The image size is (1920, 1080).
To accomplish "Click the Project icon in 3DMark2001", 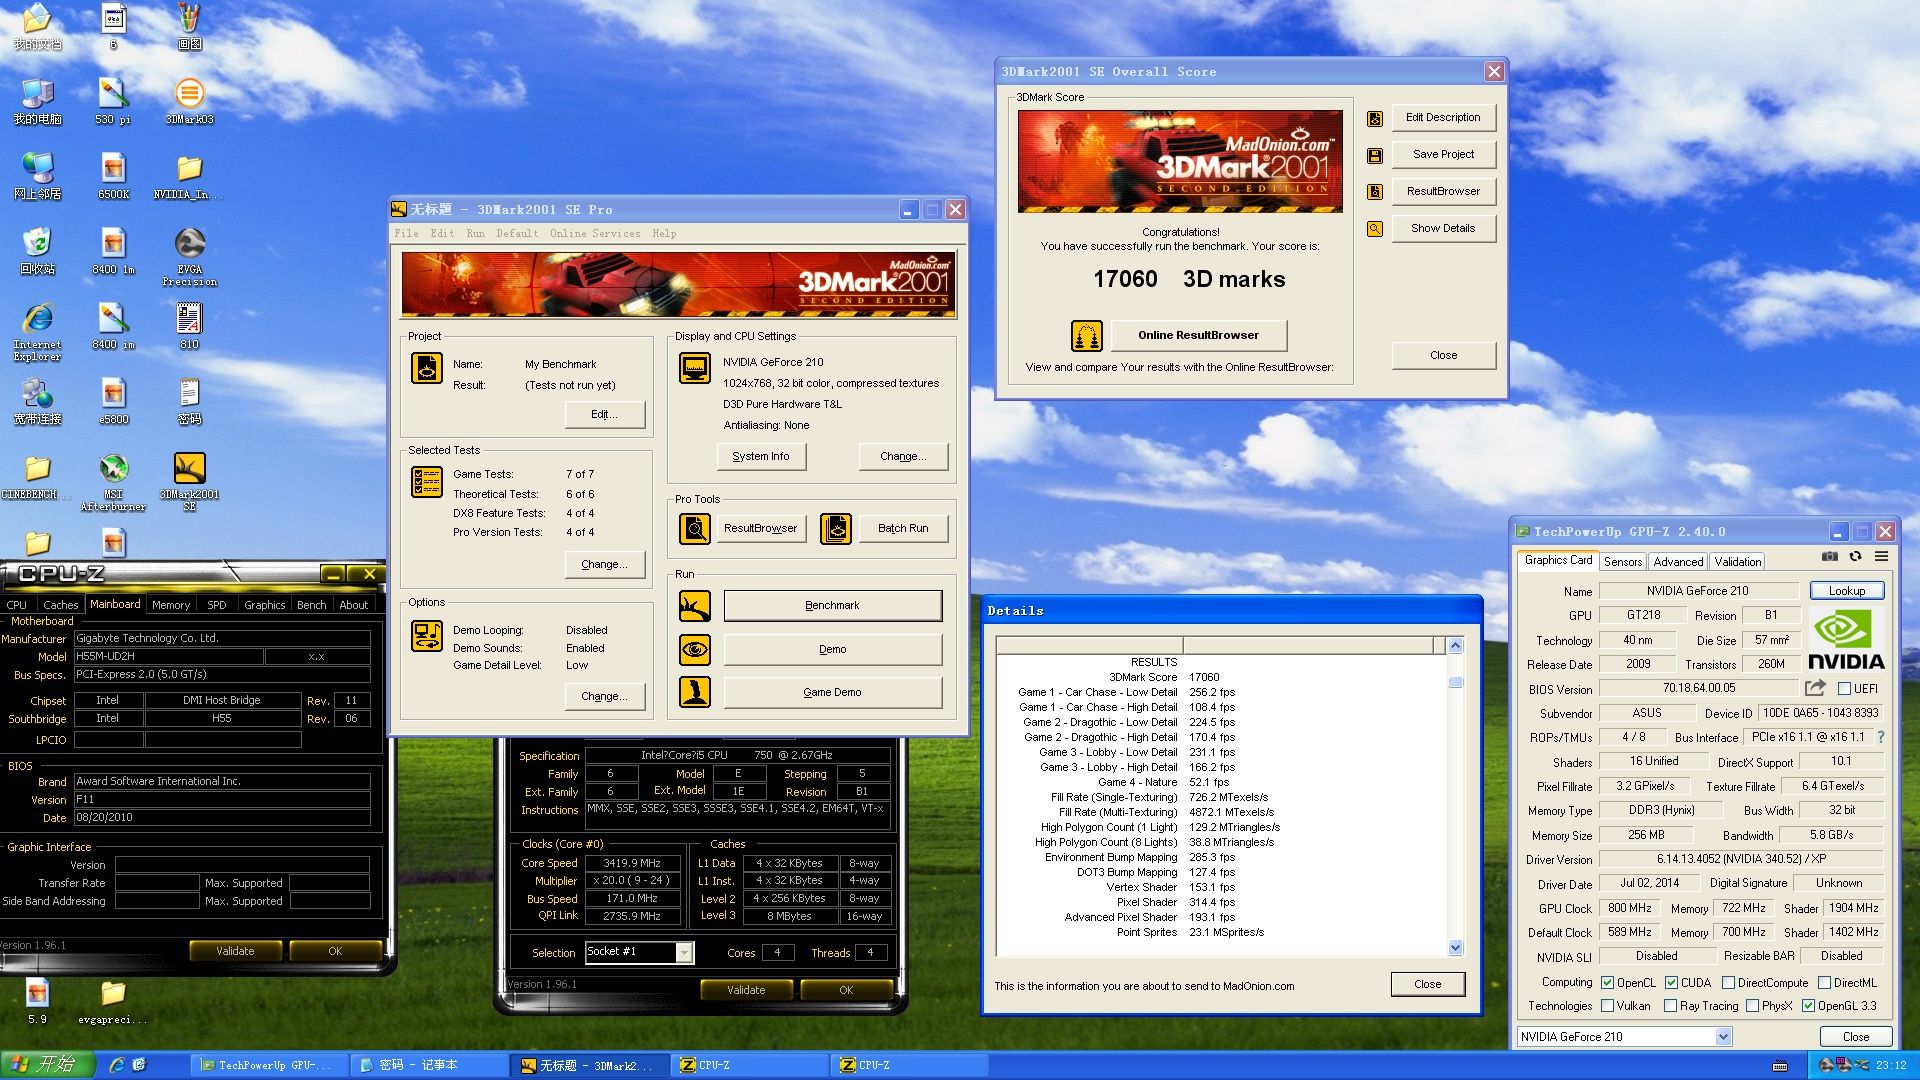I will 427,368.
